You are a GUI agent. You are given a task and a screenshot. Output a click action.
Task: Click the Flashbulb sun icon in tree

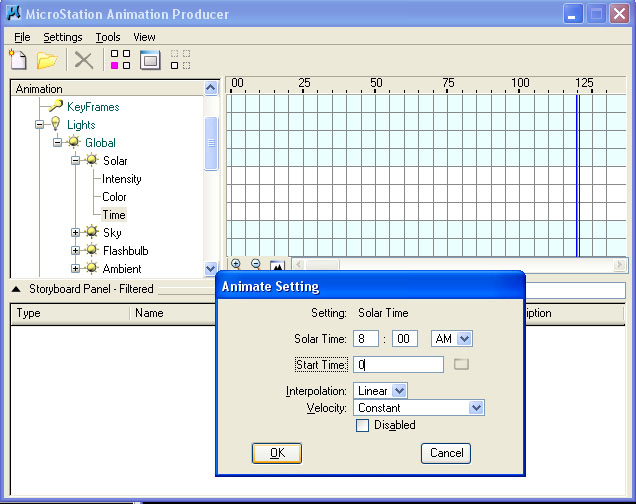pyautogui.click(x=92, y=250)
